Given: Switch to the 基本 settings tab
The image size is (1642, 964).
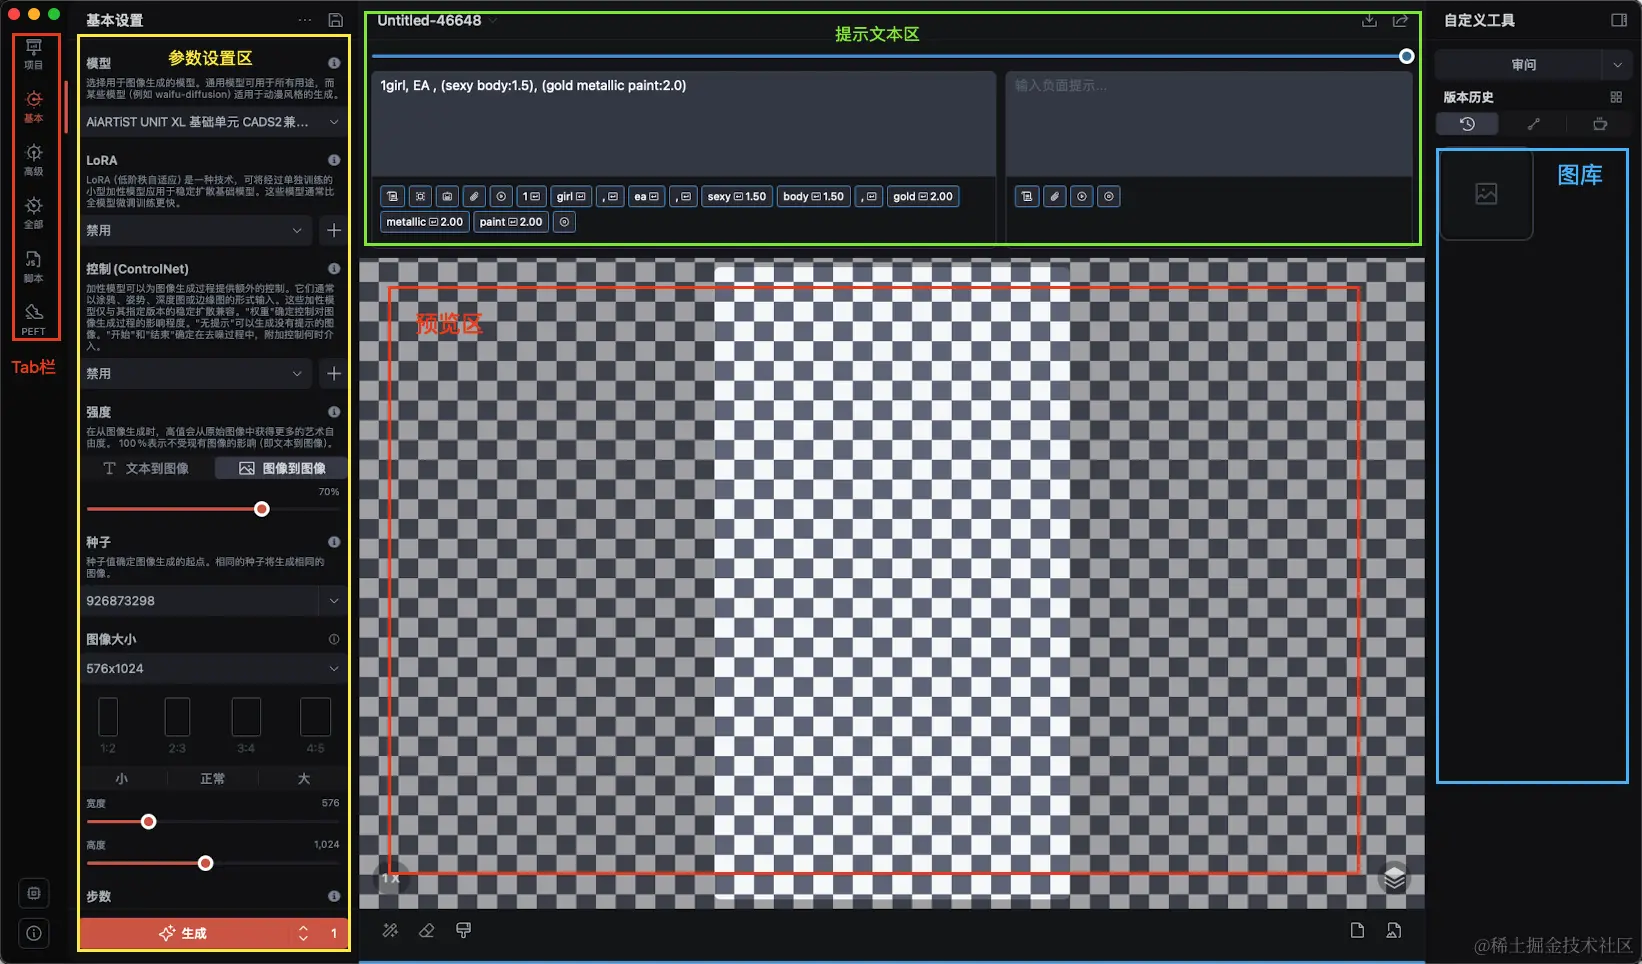Looking at the screenshot, I should tap(33, 107).
